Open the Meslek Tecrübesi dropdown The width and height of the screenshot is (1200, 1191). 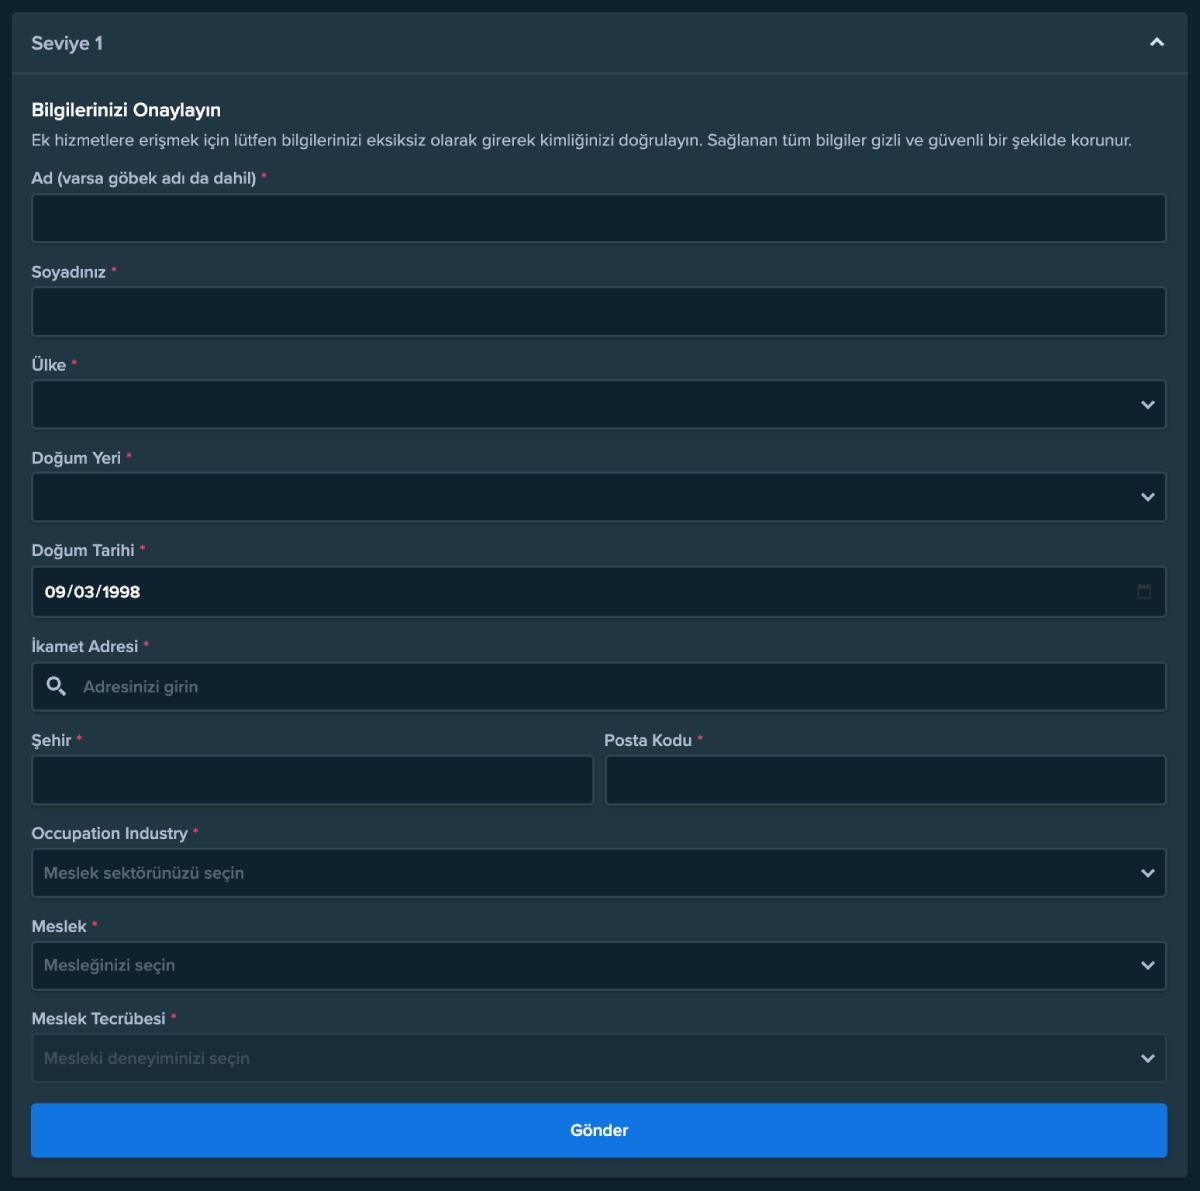[598, 1058]
